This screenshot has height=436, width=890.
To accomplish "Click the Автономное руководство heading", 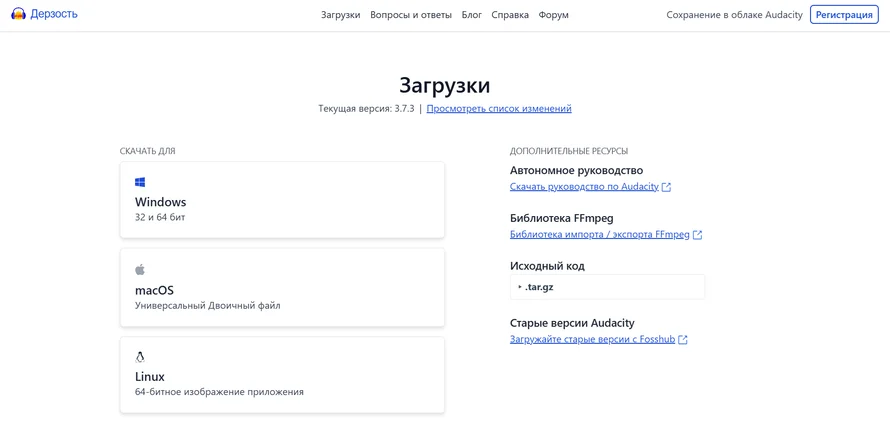I will pos(577,170).
